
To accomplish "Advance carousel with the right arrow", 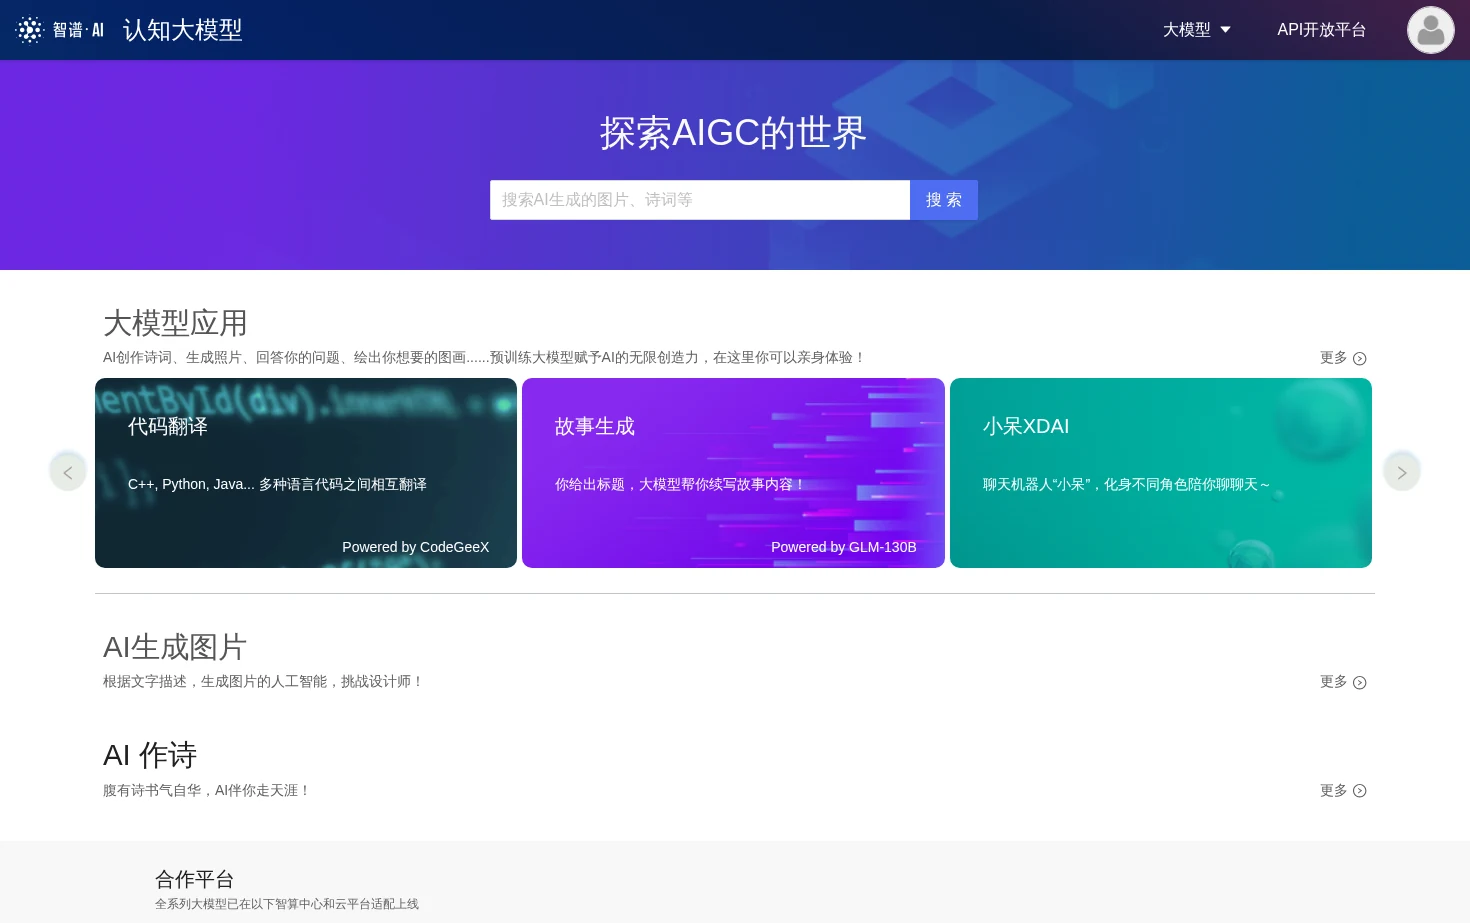I will 1402,471.
